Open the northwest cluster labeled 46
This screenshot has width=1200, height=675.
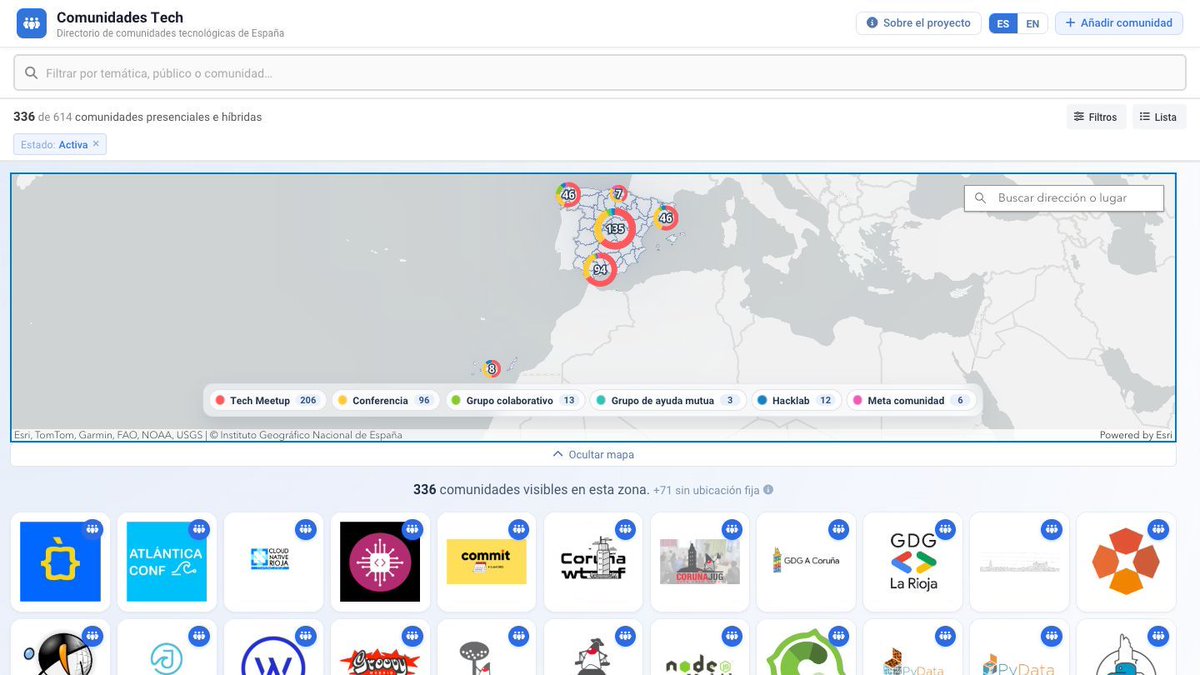[568, 195]
